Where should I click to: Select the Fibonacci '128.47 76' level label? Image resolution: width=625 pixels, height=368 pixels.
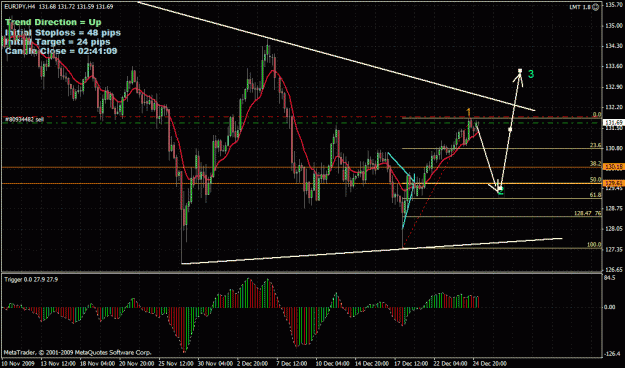pos(588,214)
